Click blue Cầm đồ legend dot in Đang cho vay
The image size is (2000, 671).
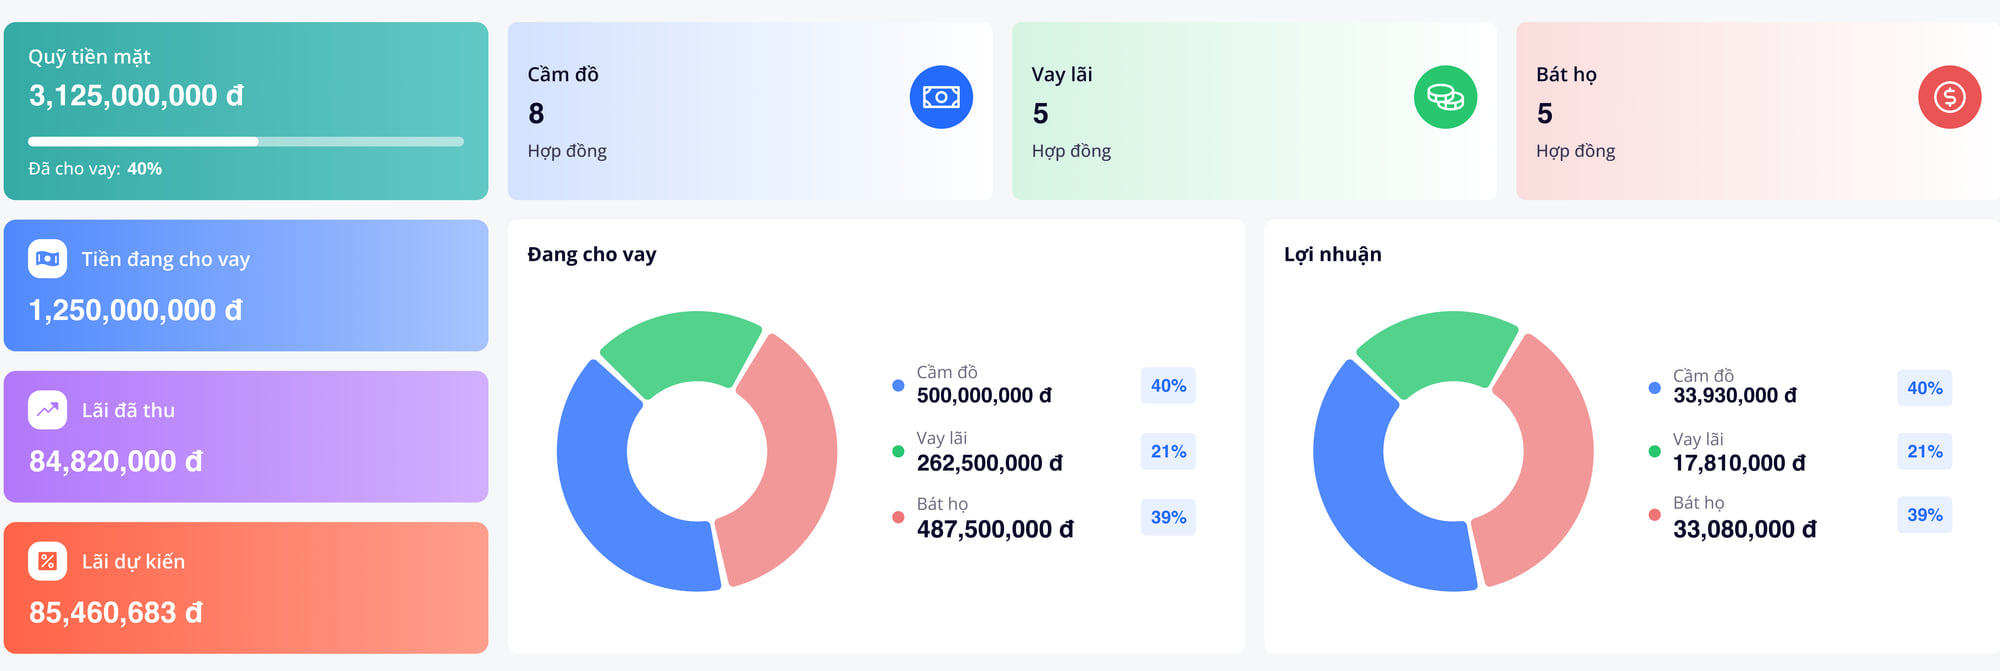click(x=898, y=385)
